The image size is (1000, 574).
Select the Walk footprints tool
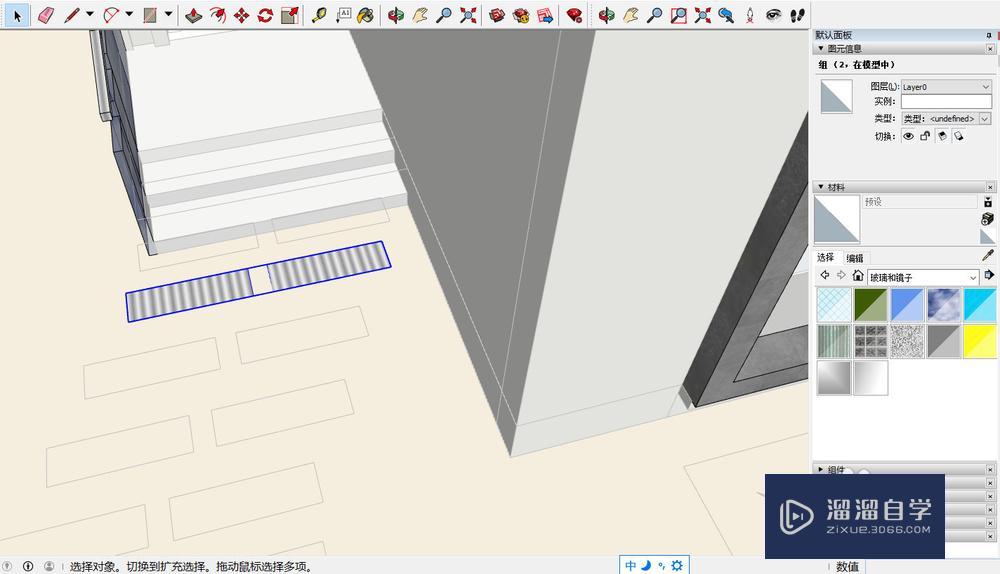coord(797,15)
